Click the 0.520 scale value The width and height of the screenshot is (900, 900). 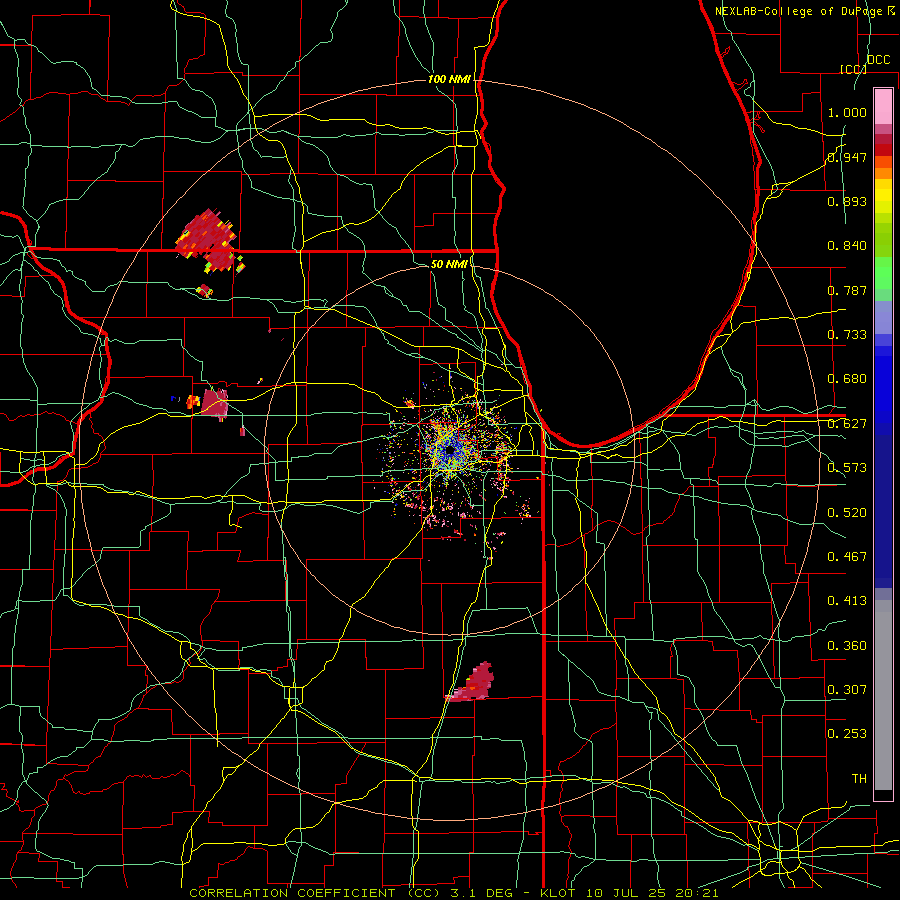(x=847, y=513)
